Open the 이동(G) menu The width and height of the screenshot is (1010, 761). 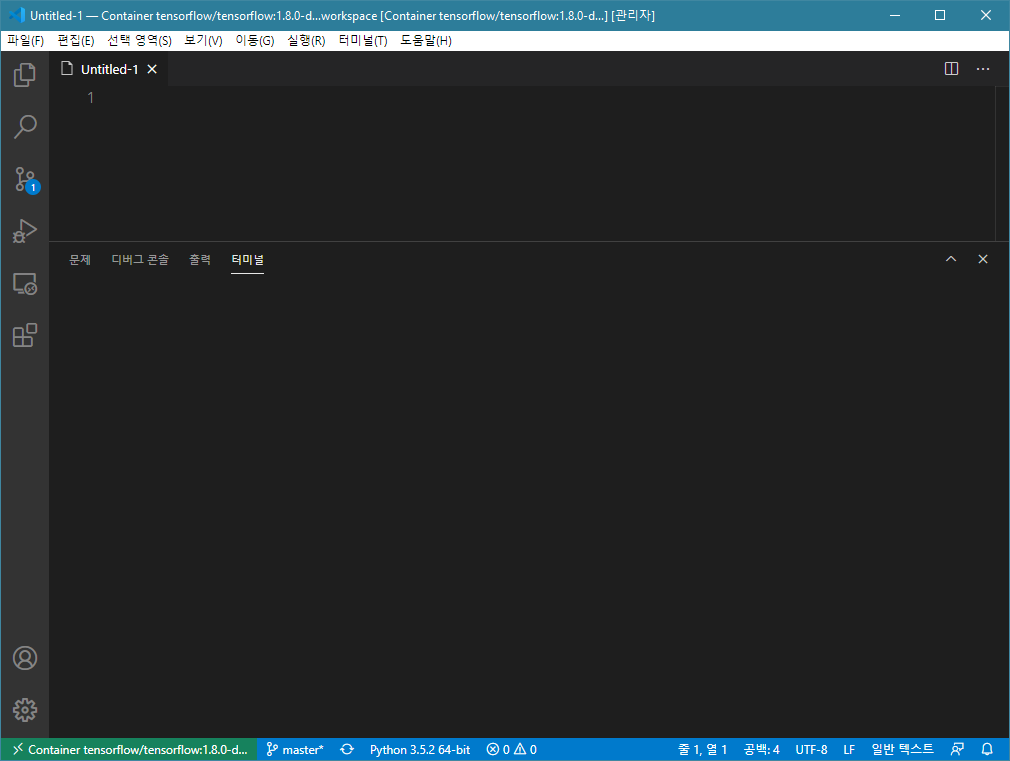[255, 41]
